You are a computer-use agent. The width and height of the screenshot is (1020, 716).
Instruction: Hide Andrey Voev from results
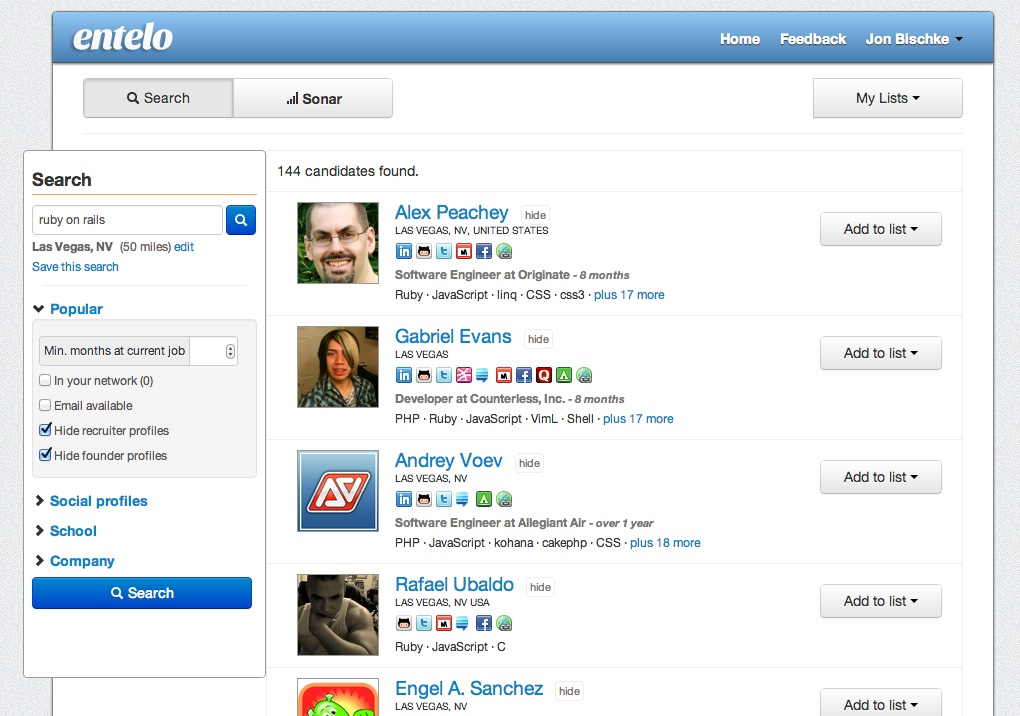[x=530, y=463]
